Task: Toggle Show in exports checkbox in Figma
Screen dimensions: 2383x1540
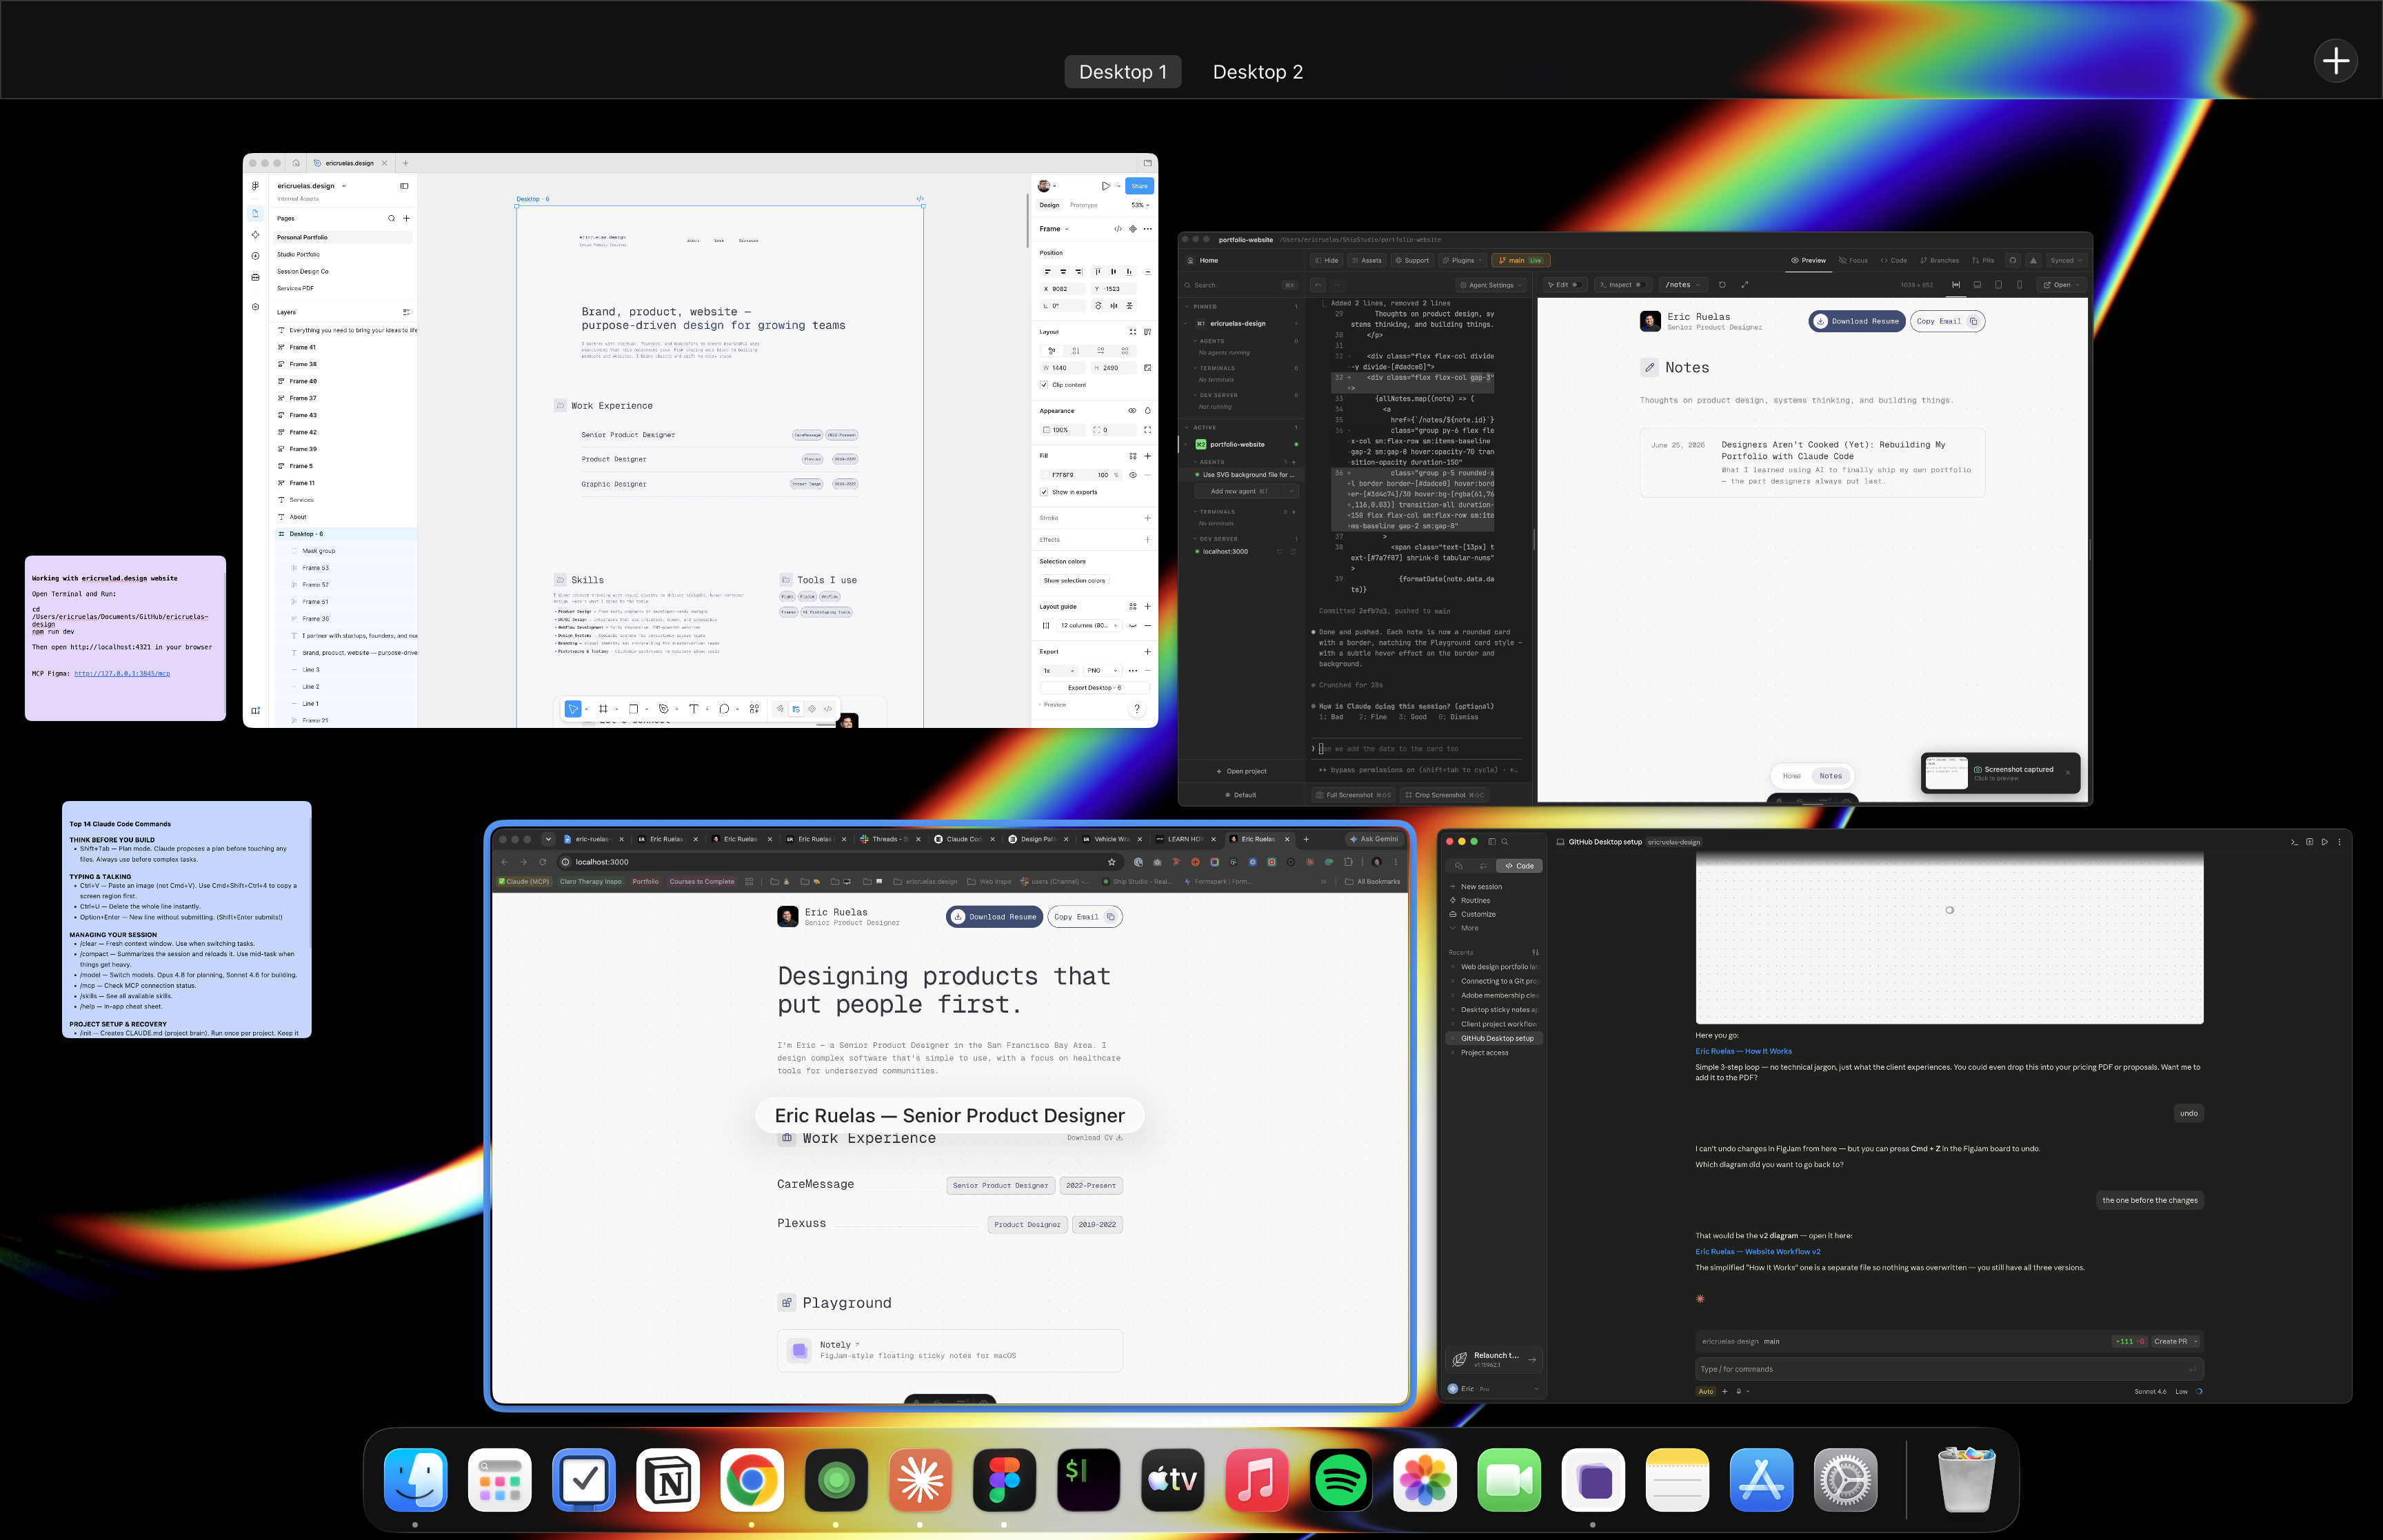Action: pos(1044,492)
